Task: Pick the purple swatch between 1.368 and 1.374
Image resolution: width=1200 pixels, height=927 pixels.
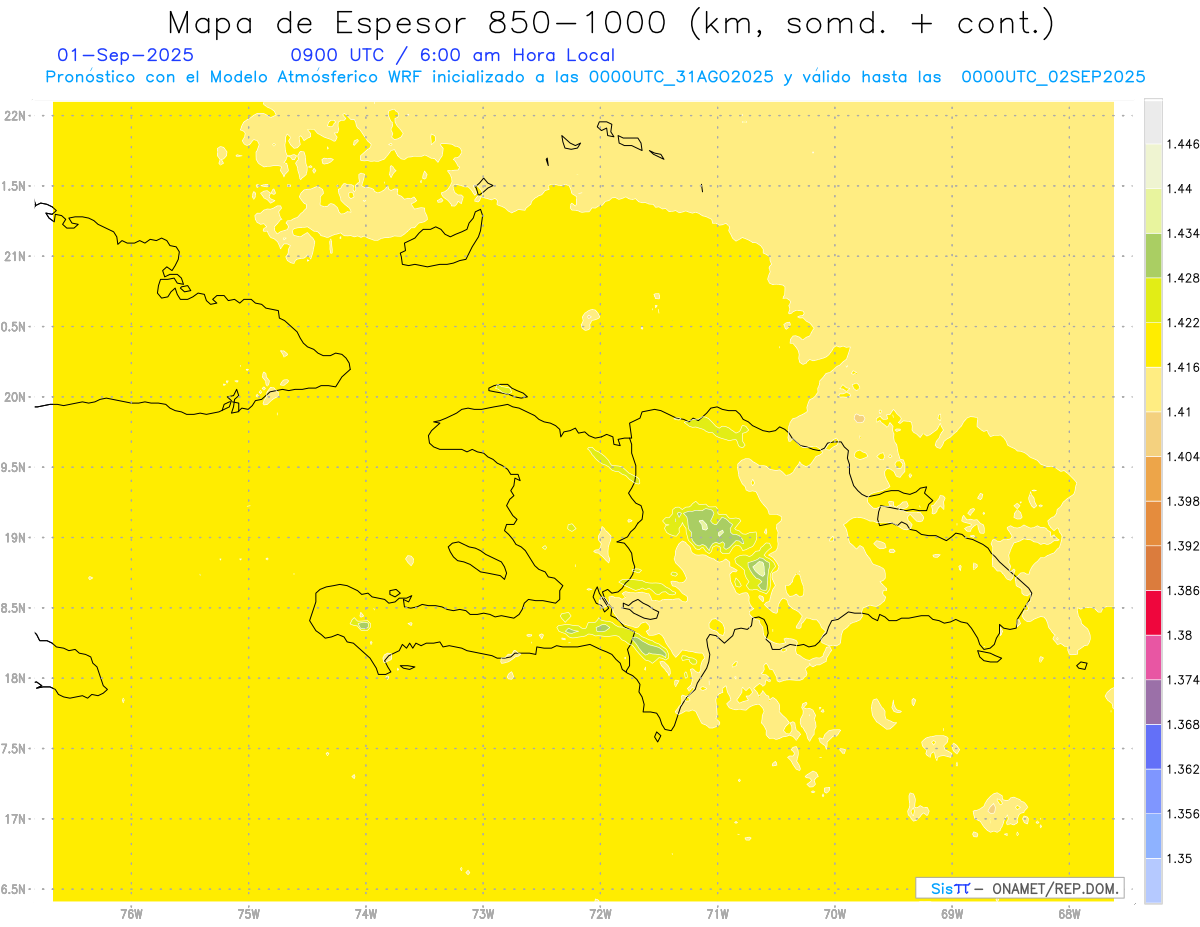Action: point(1153,702)
